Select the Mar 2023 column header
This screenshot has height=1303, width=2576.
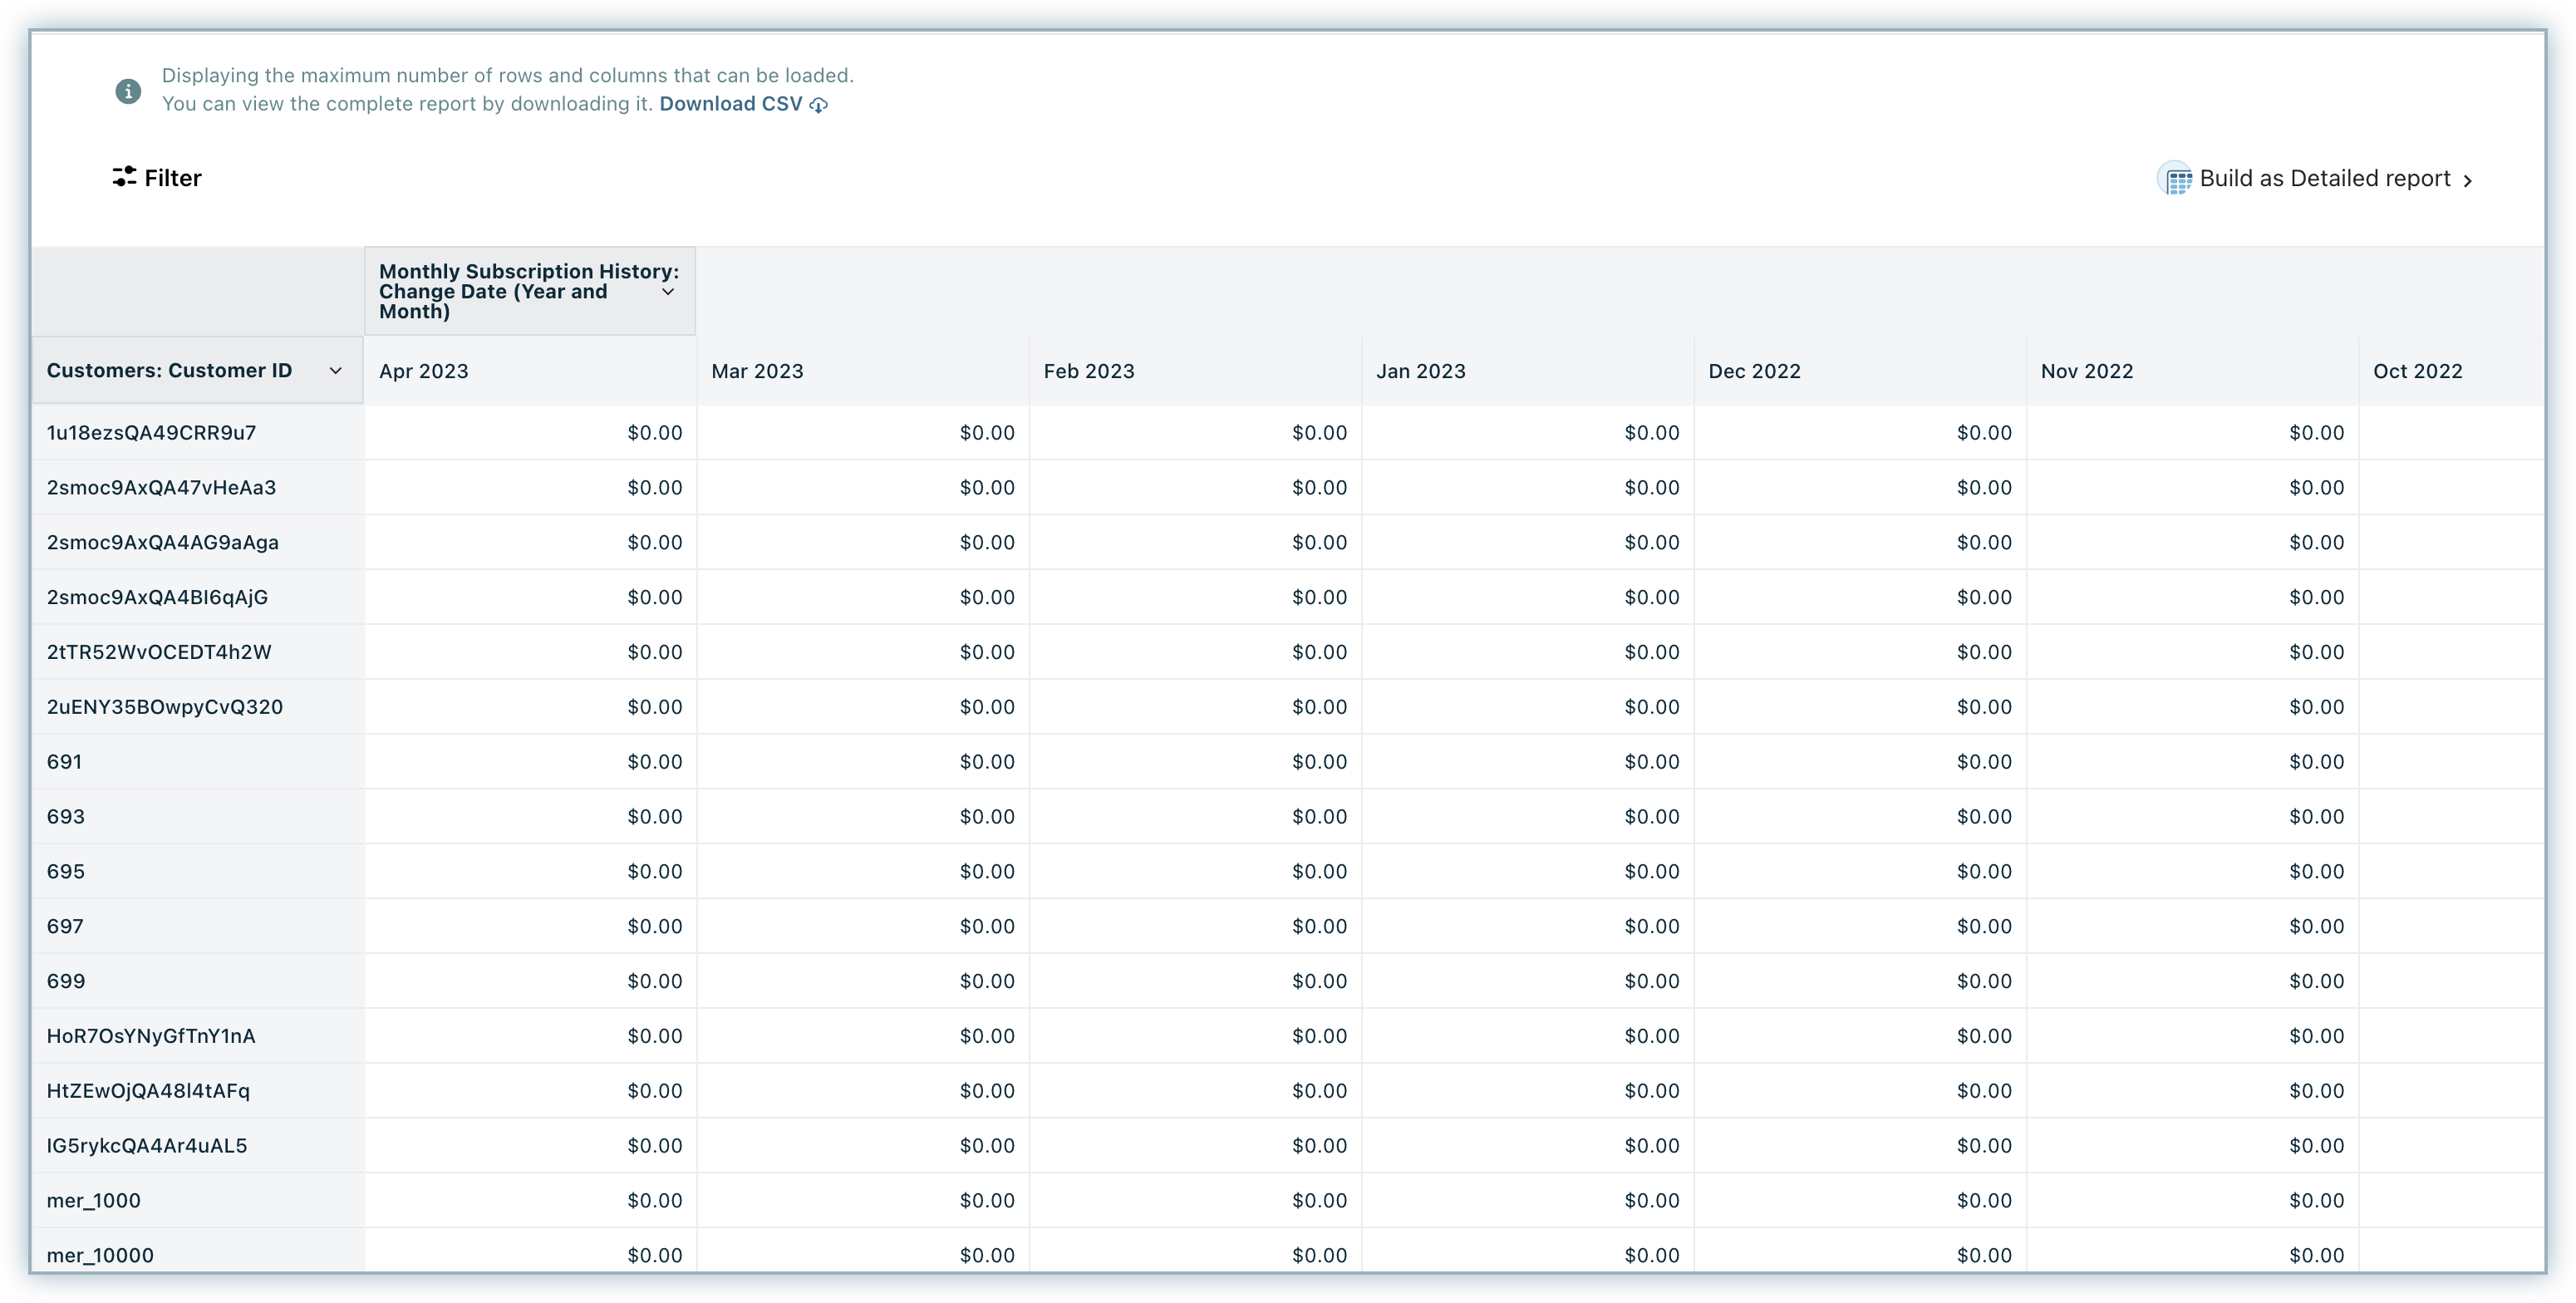[757, 371]
